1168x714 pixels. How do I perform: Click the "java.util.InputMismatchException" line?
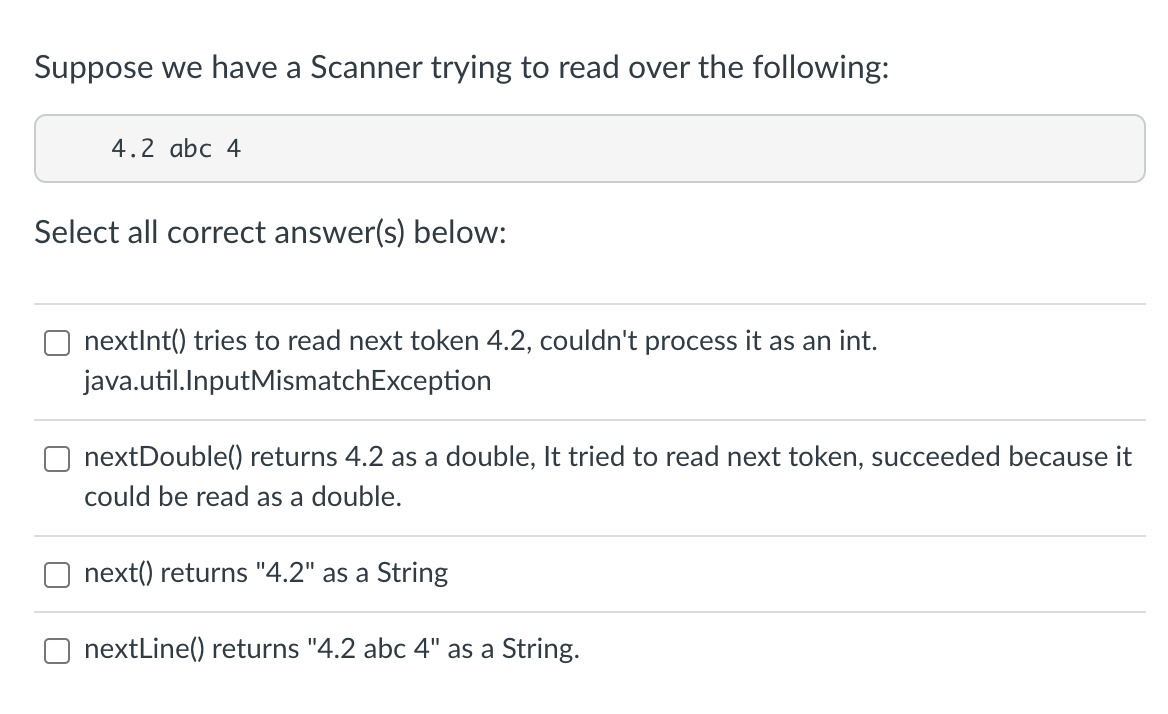(288, 380)
